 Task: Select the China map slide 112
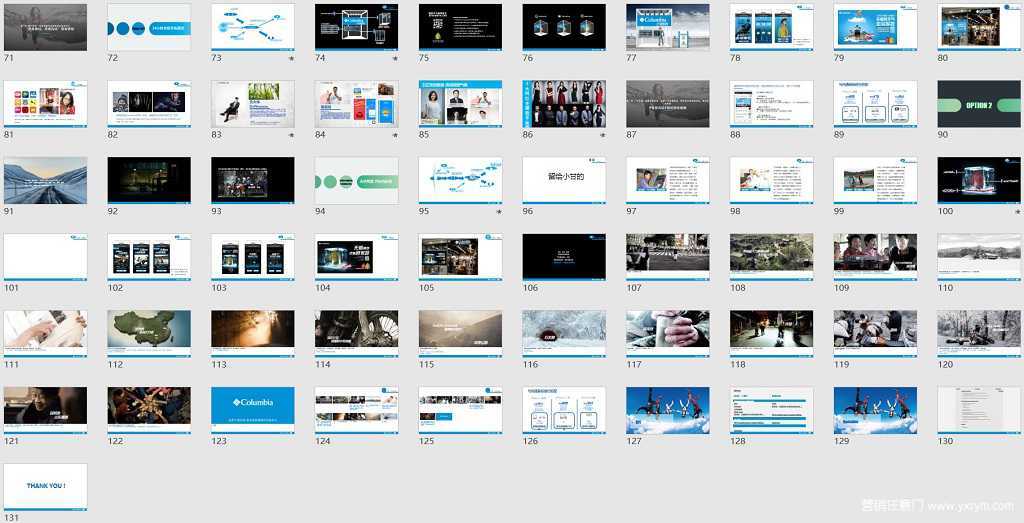[149, 333]
